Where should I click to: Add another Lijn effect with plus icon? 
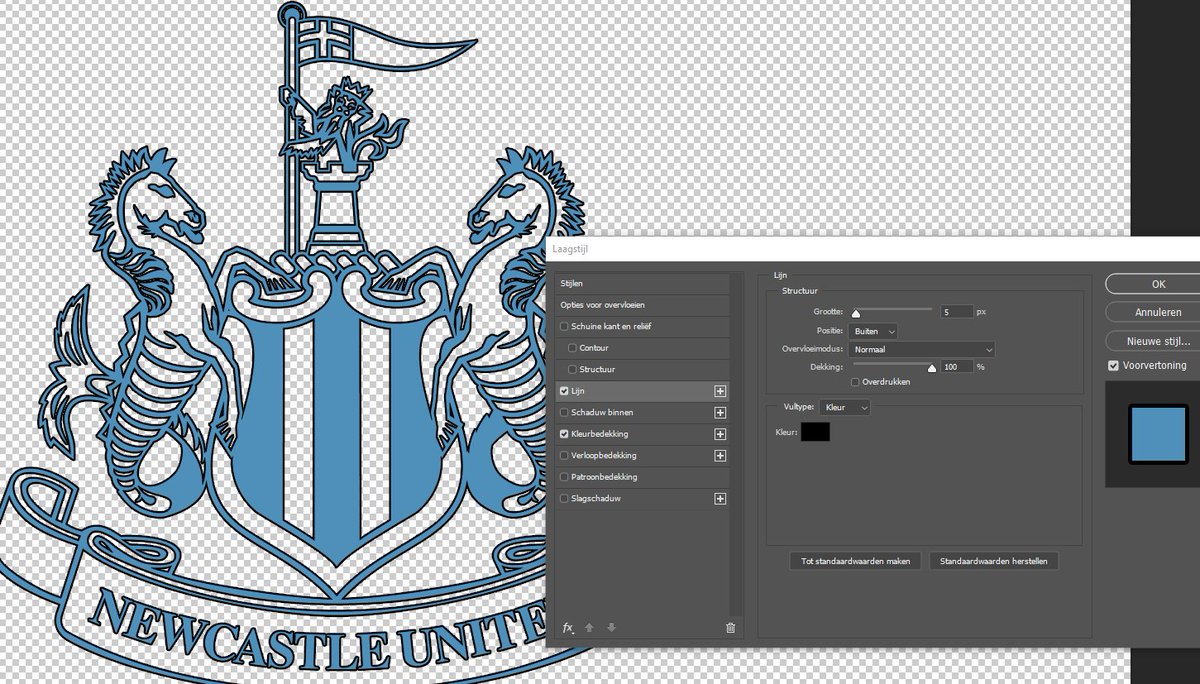pos(720,391)
